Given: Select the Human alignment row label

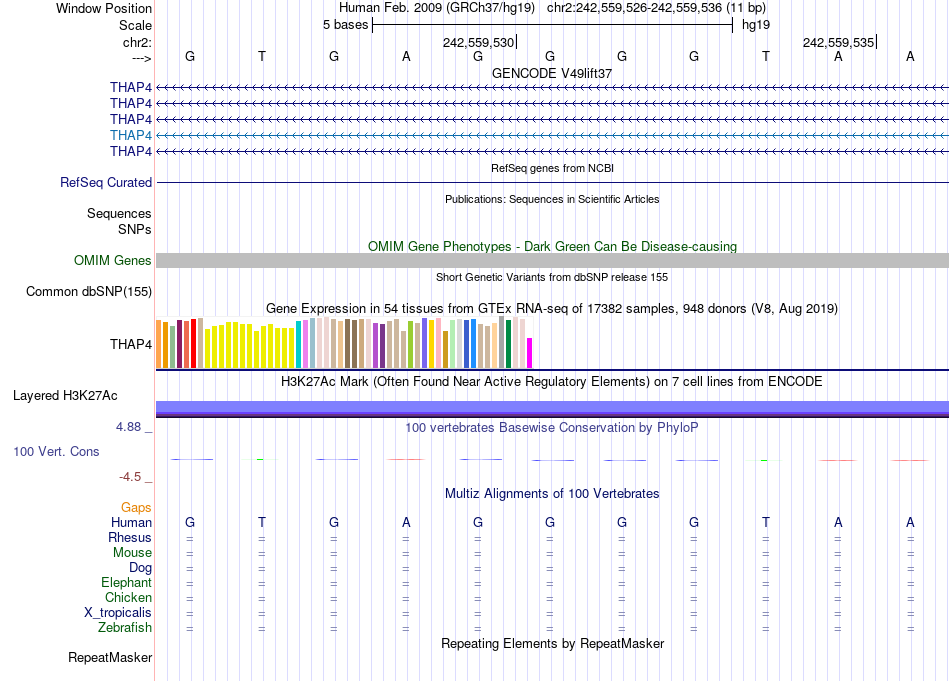Looking at the screenshot, I should [x=131, y=522].
